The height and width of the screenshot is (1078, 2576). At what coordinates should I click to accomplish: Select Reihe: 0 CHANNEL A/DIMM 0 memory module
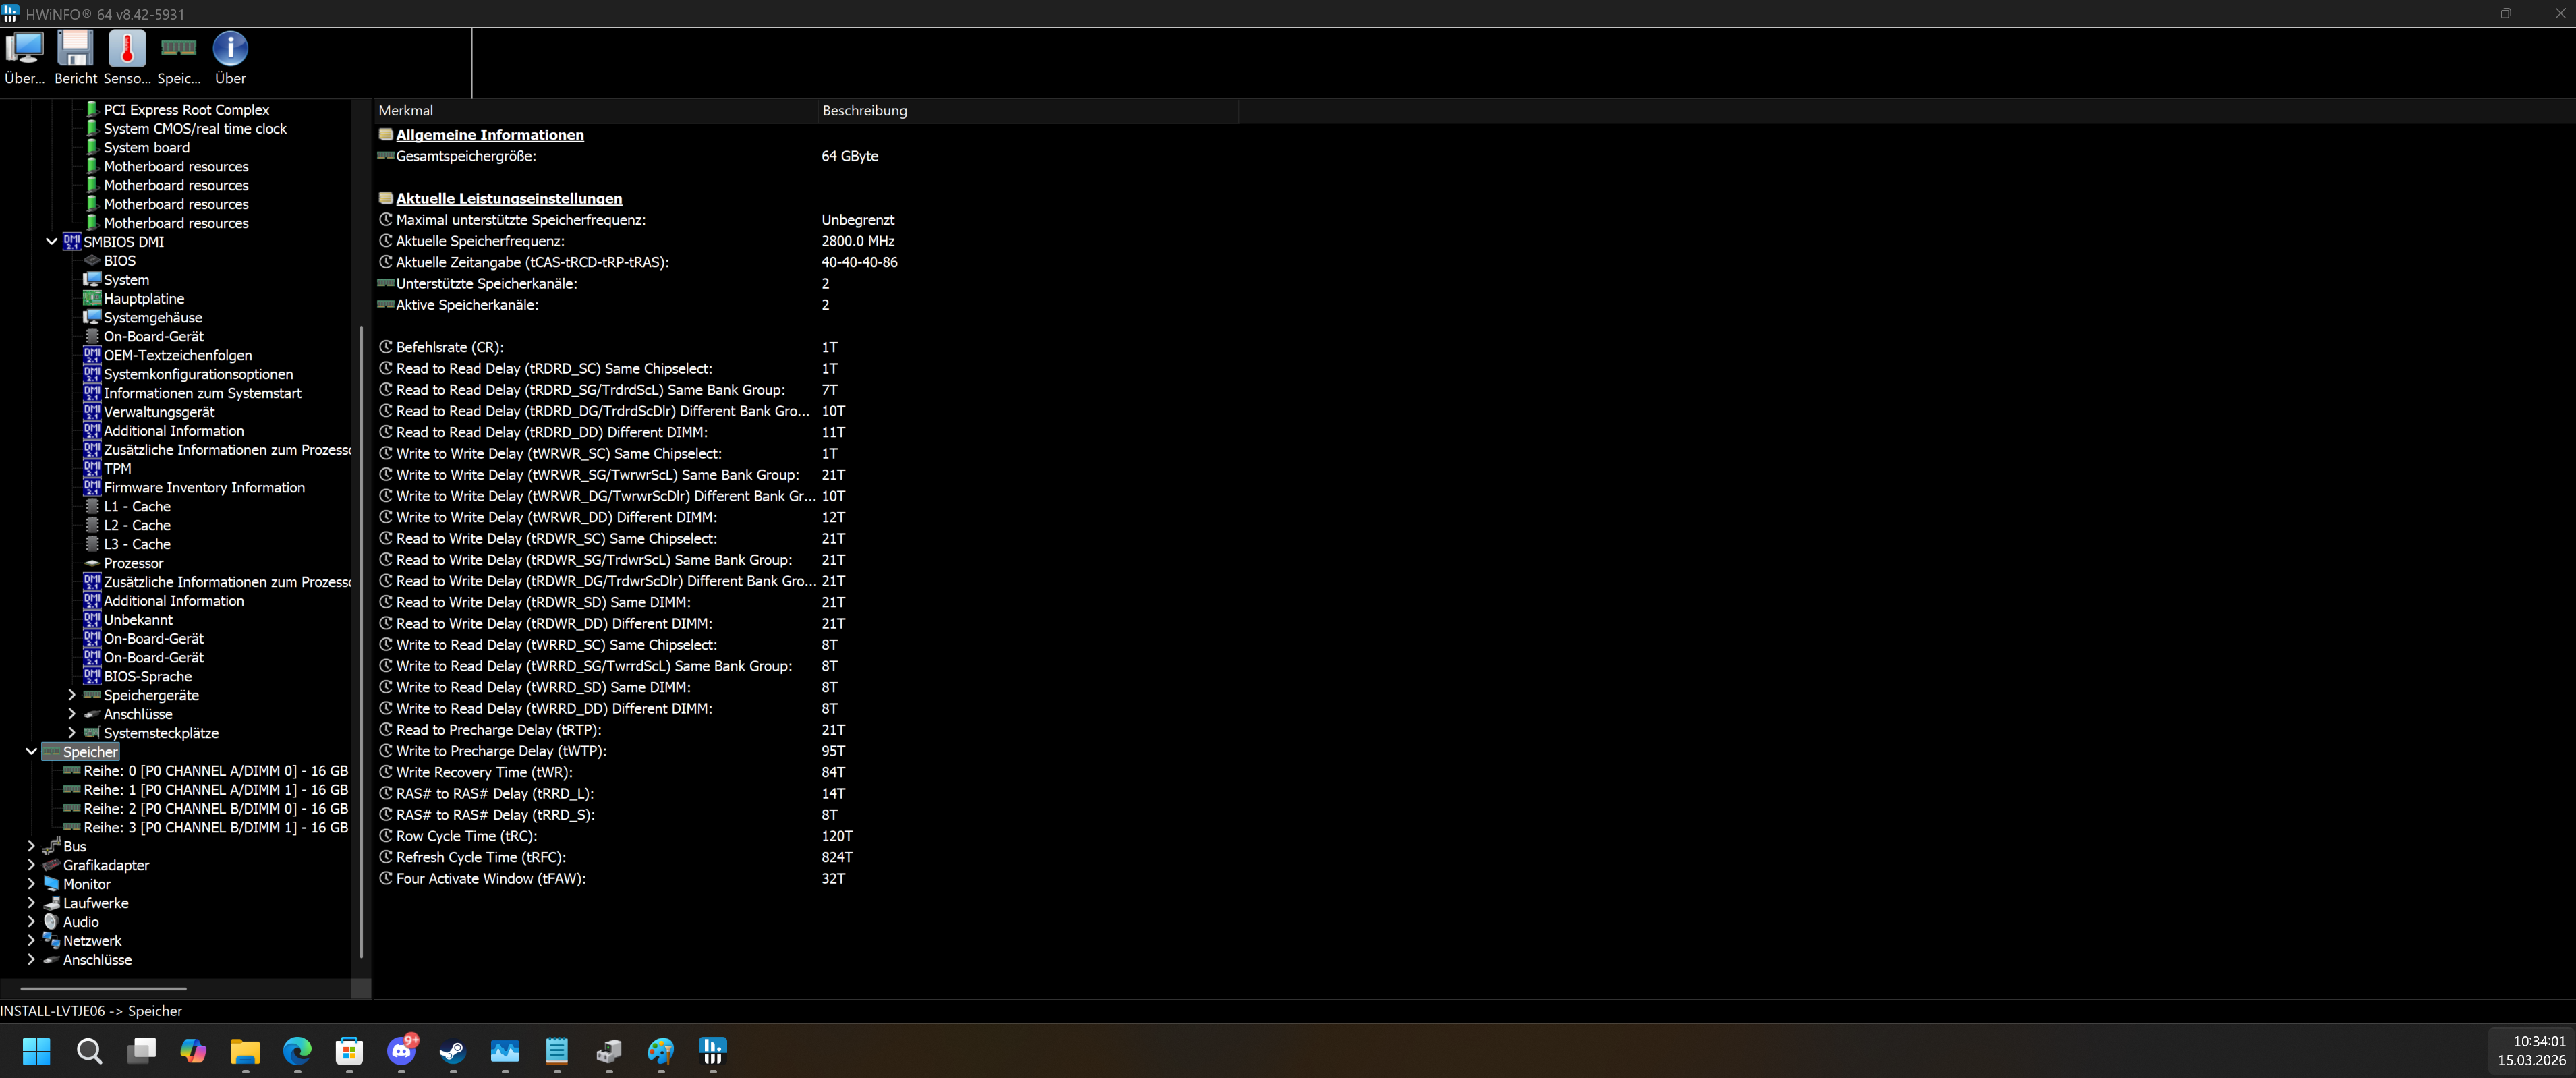point(215,771)
